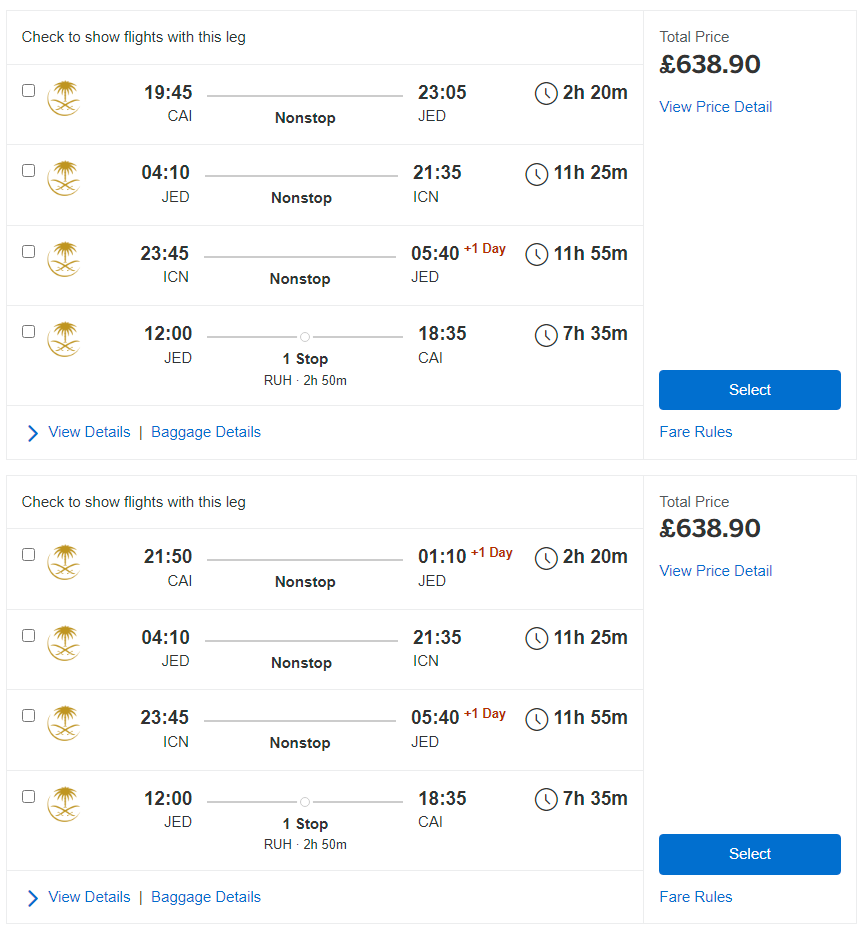Expand the first itinerary's View Details chevron

pos(33,433)
